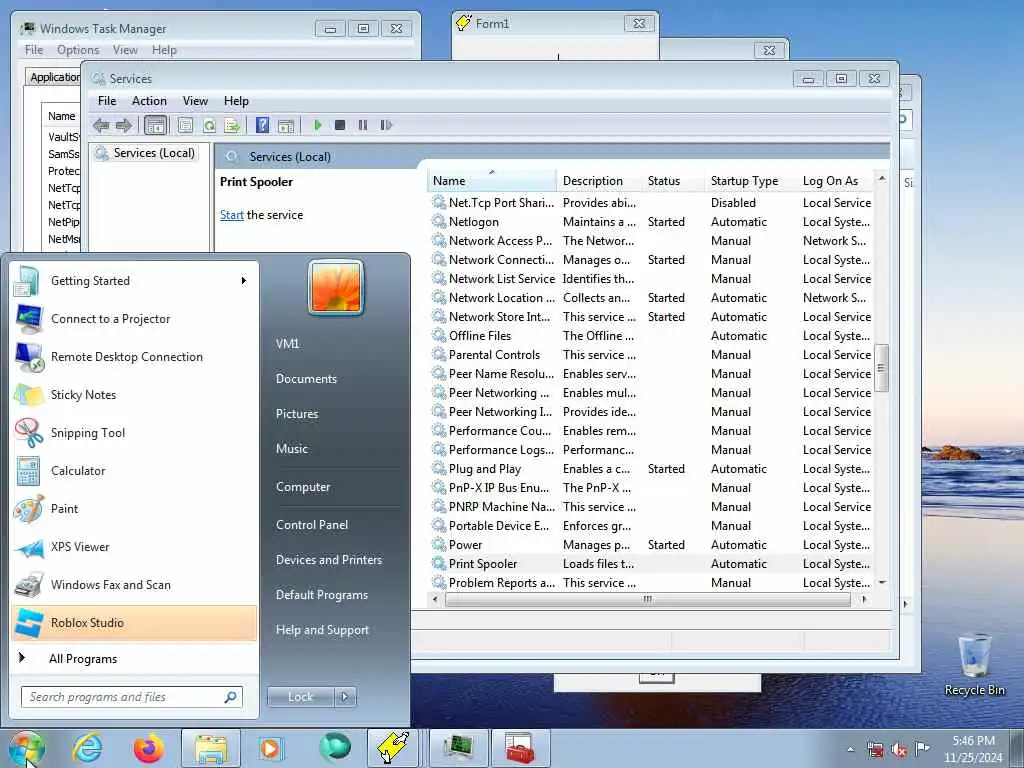Click the Search programs and files field
Screen dimensions: 1024x768
tap(131, 697)
